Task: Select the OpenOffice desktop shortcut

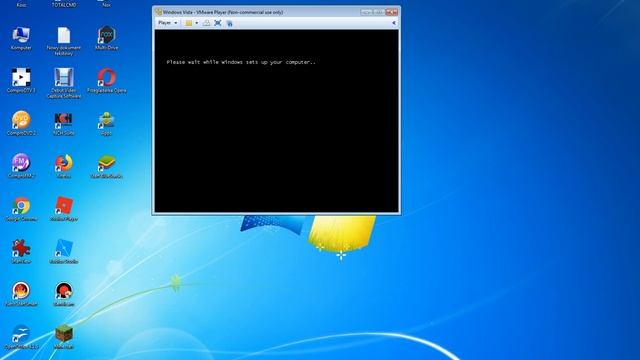Action: pos(21,337)
